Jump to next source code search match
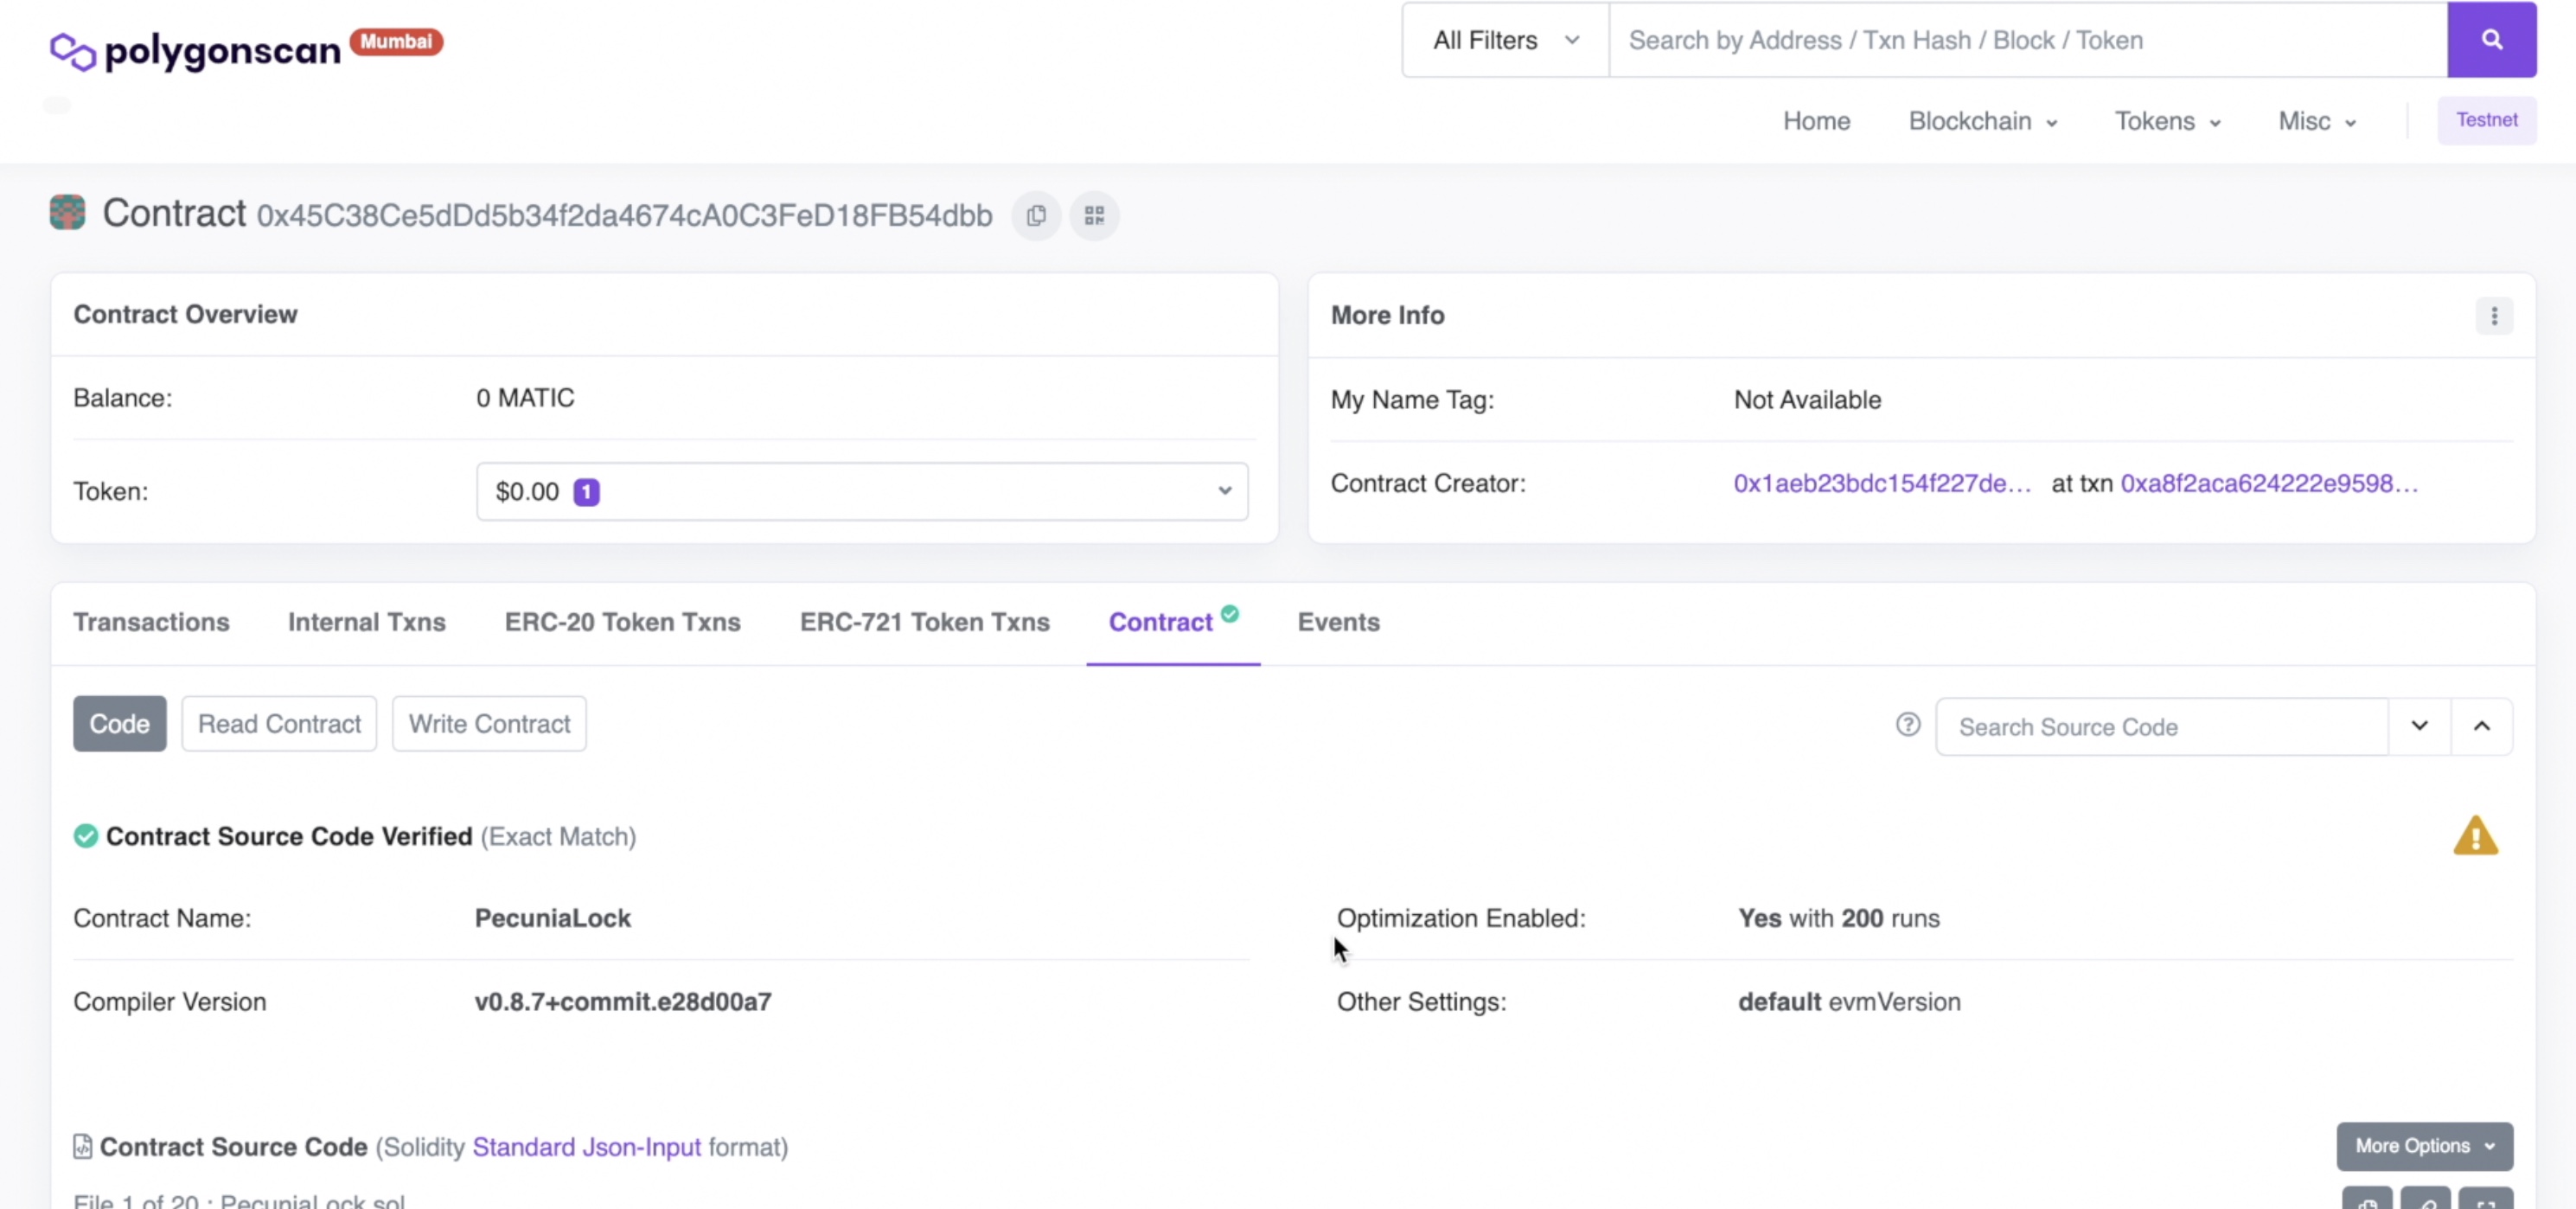Viewport: 2576px width, 1209px height. (x=2418, y=726)
